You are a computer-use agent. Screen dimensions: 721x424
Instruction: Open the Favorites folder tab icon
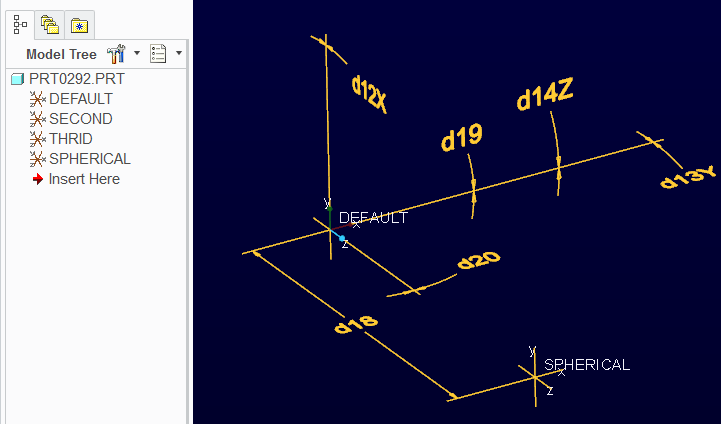tap(80, 25)
